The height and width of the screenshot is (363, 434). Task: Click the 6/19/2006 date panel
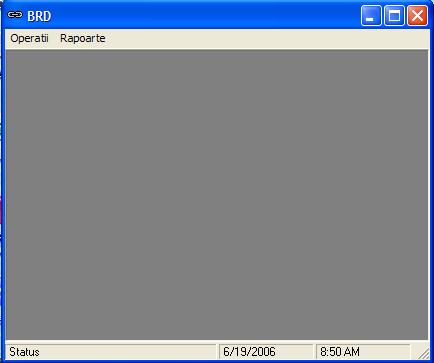tap(266, 352)
